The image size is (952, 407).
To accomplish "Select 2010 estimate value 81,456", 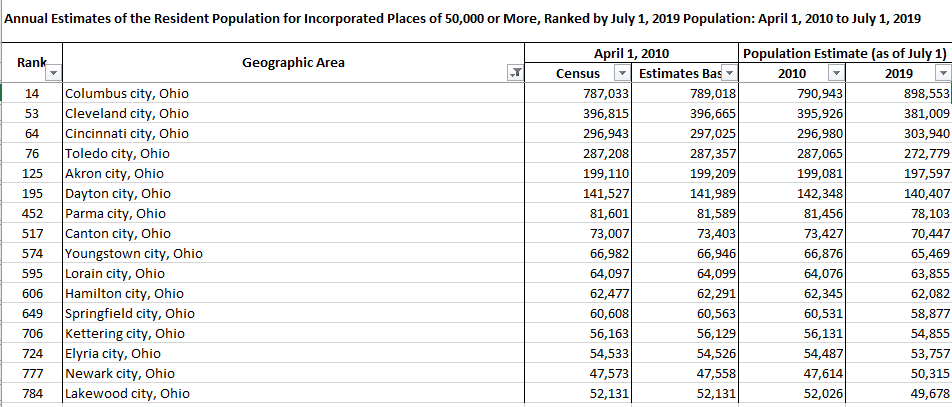I will click(792, 214).
